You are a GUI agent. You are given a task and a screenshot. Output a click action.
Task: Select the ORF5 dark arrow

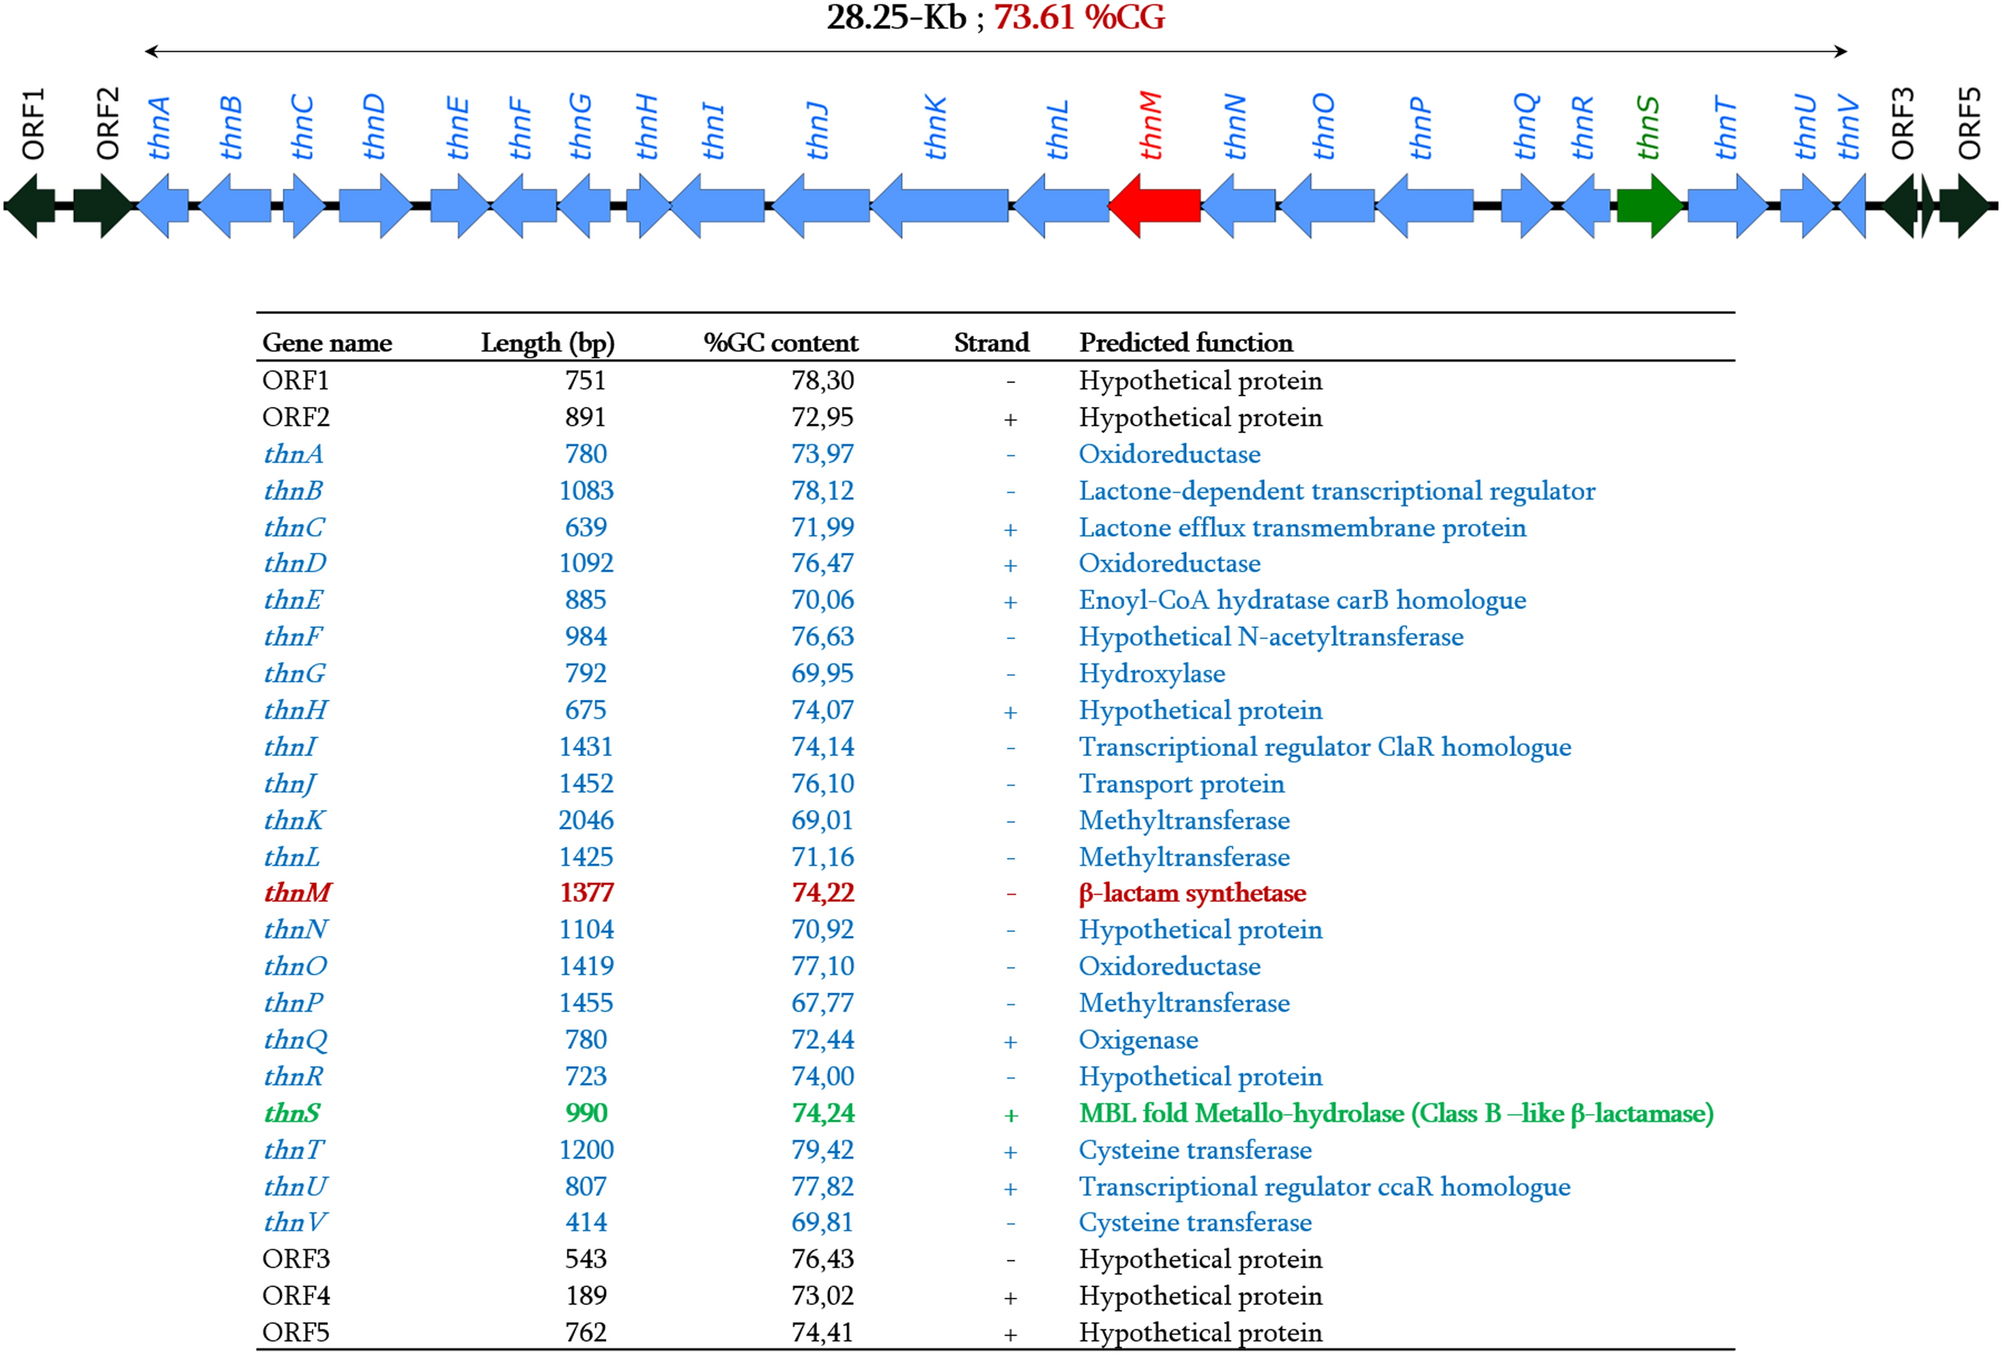click(1965, 206)
